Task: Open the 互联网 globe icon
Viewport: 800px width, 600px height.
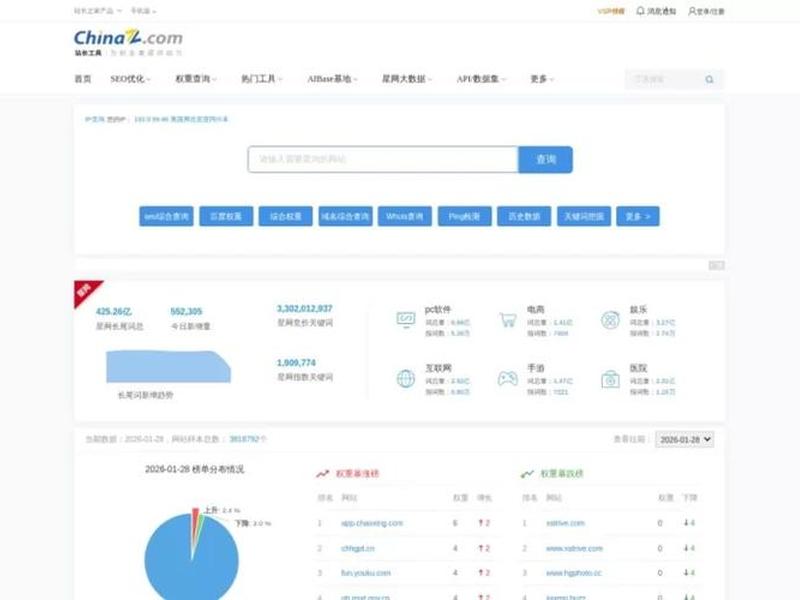Action: (406, 379)
